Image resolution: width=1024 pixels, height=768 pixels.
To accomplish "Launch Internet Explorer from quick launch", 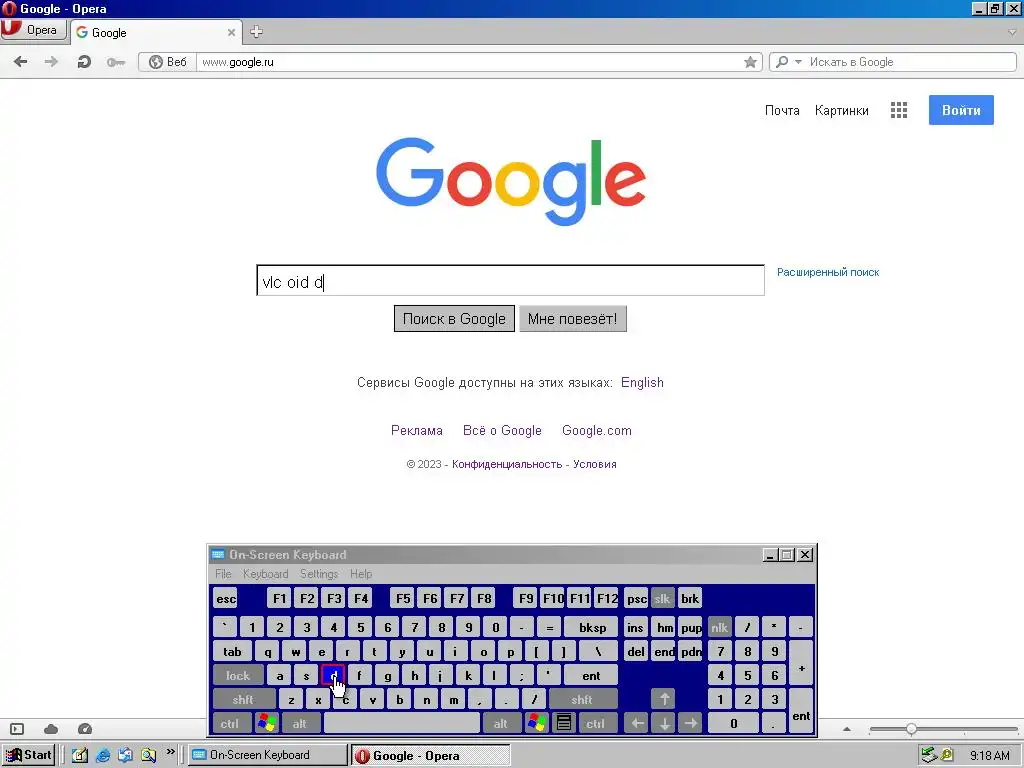I will pos(103,756).
